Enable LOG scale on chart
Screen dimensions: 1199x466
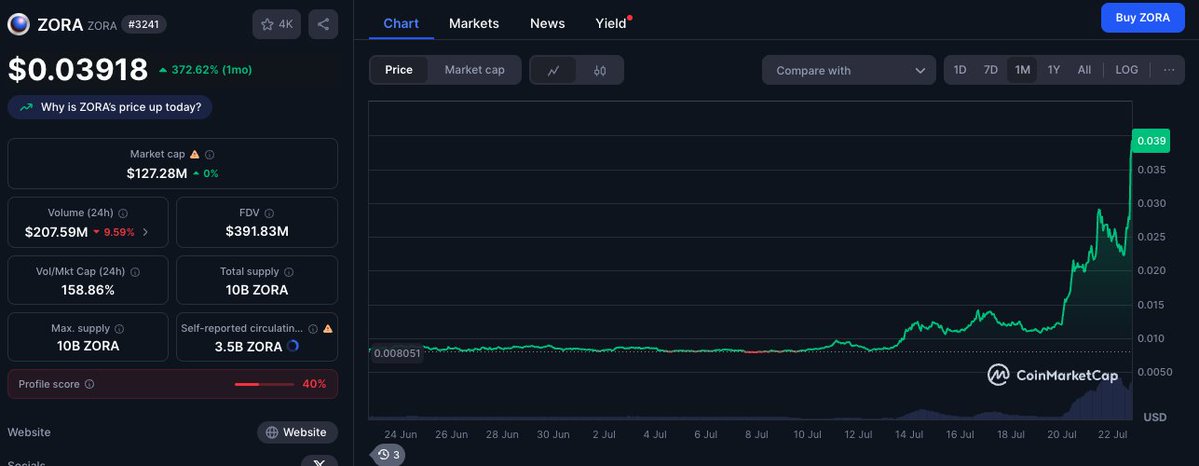(x=1126, y=70)
